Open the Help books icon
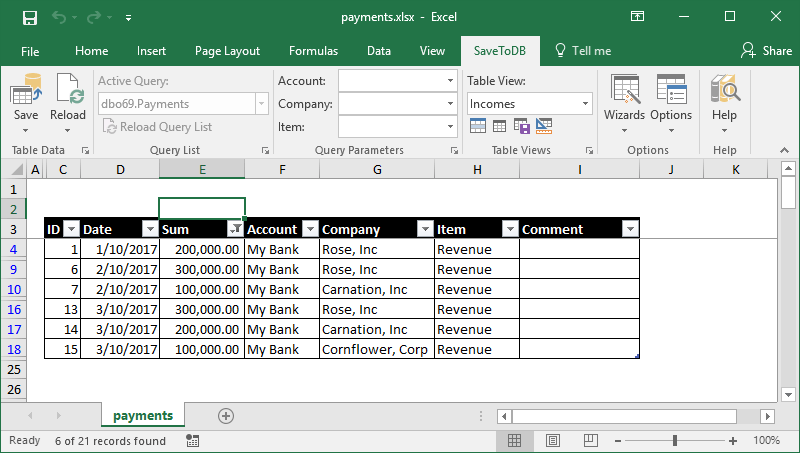 [724, 89]
